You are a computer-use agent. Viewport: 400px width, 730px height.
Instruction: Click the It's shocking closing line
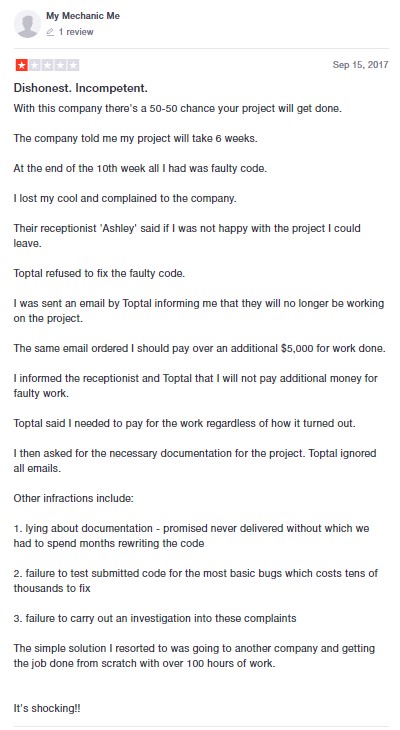pyautogui.click(x=47, y=708)
